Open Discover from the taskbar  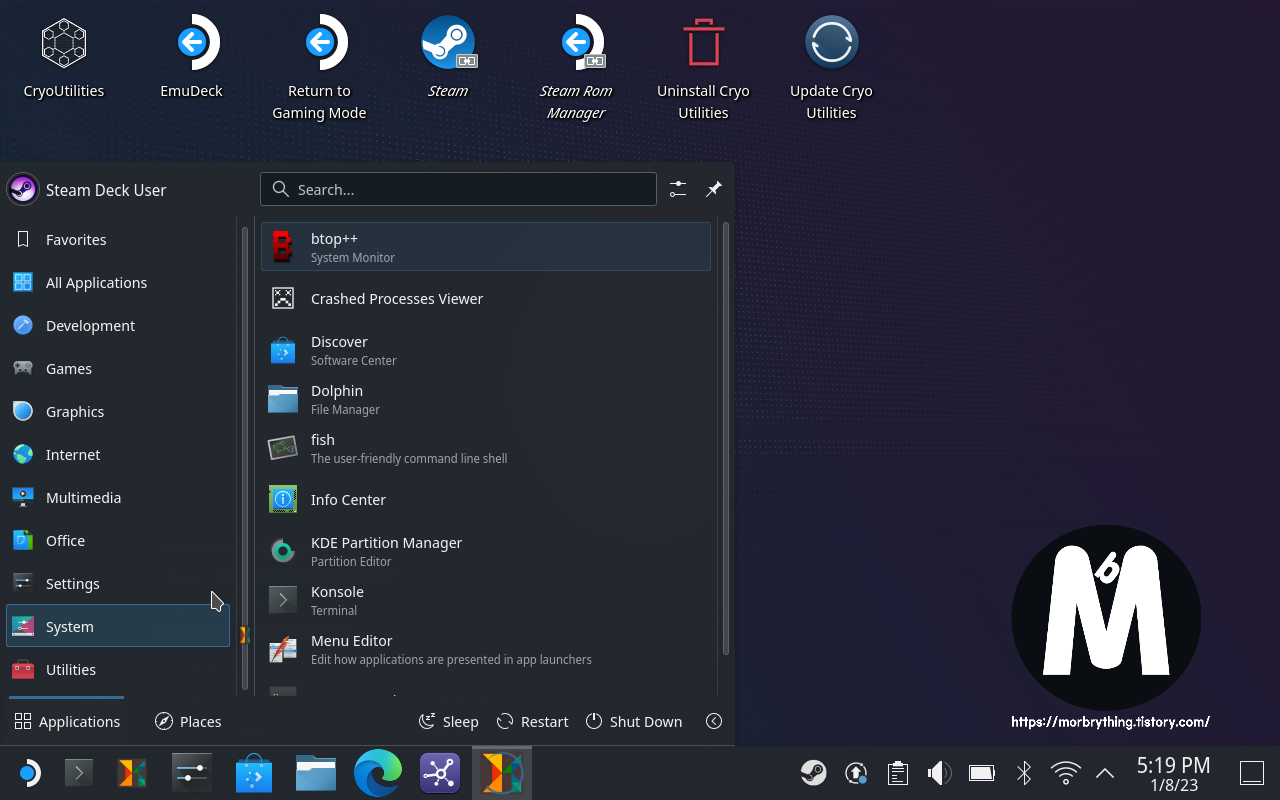(254, 772)
